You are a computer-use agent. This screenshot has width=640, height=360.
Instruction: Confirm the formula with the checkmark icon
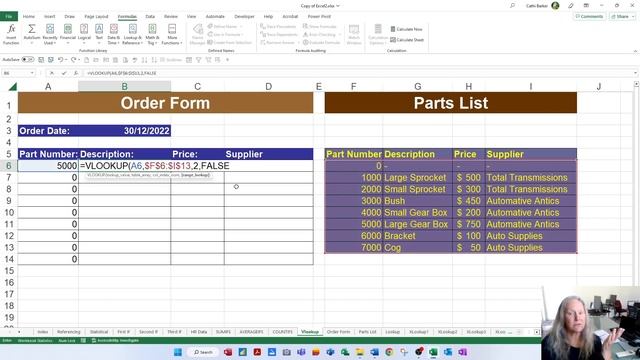pos(64,73)
